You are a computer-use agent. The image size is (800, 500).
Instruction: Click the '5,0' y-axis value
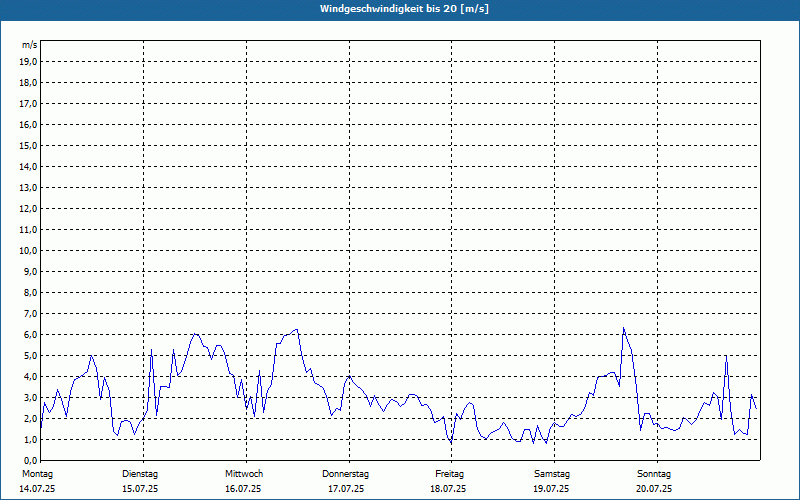(31, 355)
